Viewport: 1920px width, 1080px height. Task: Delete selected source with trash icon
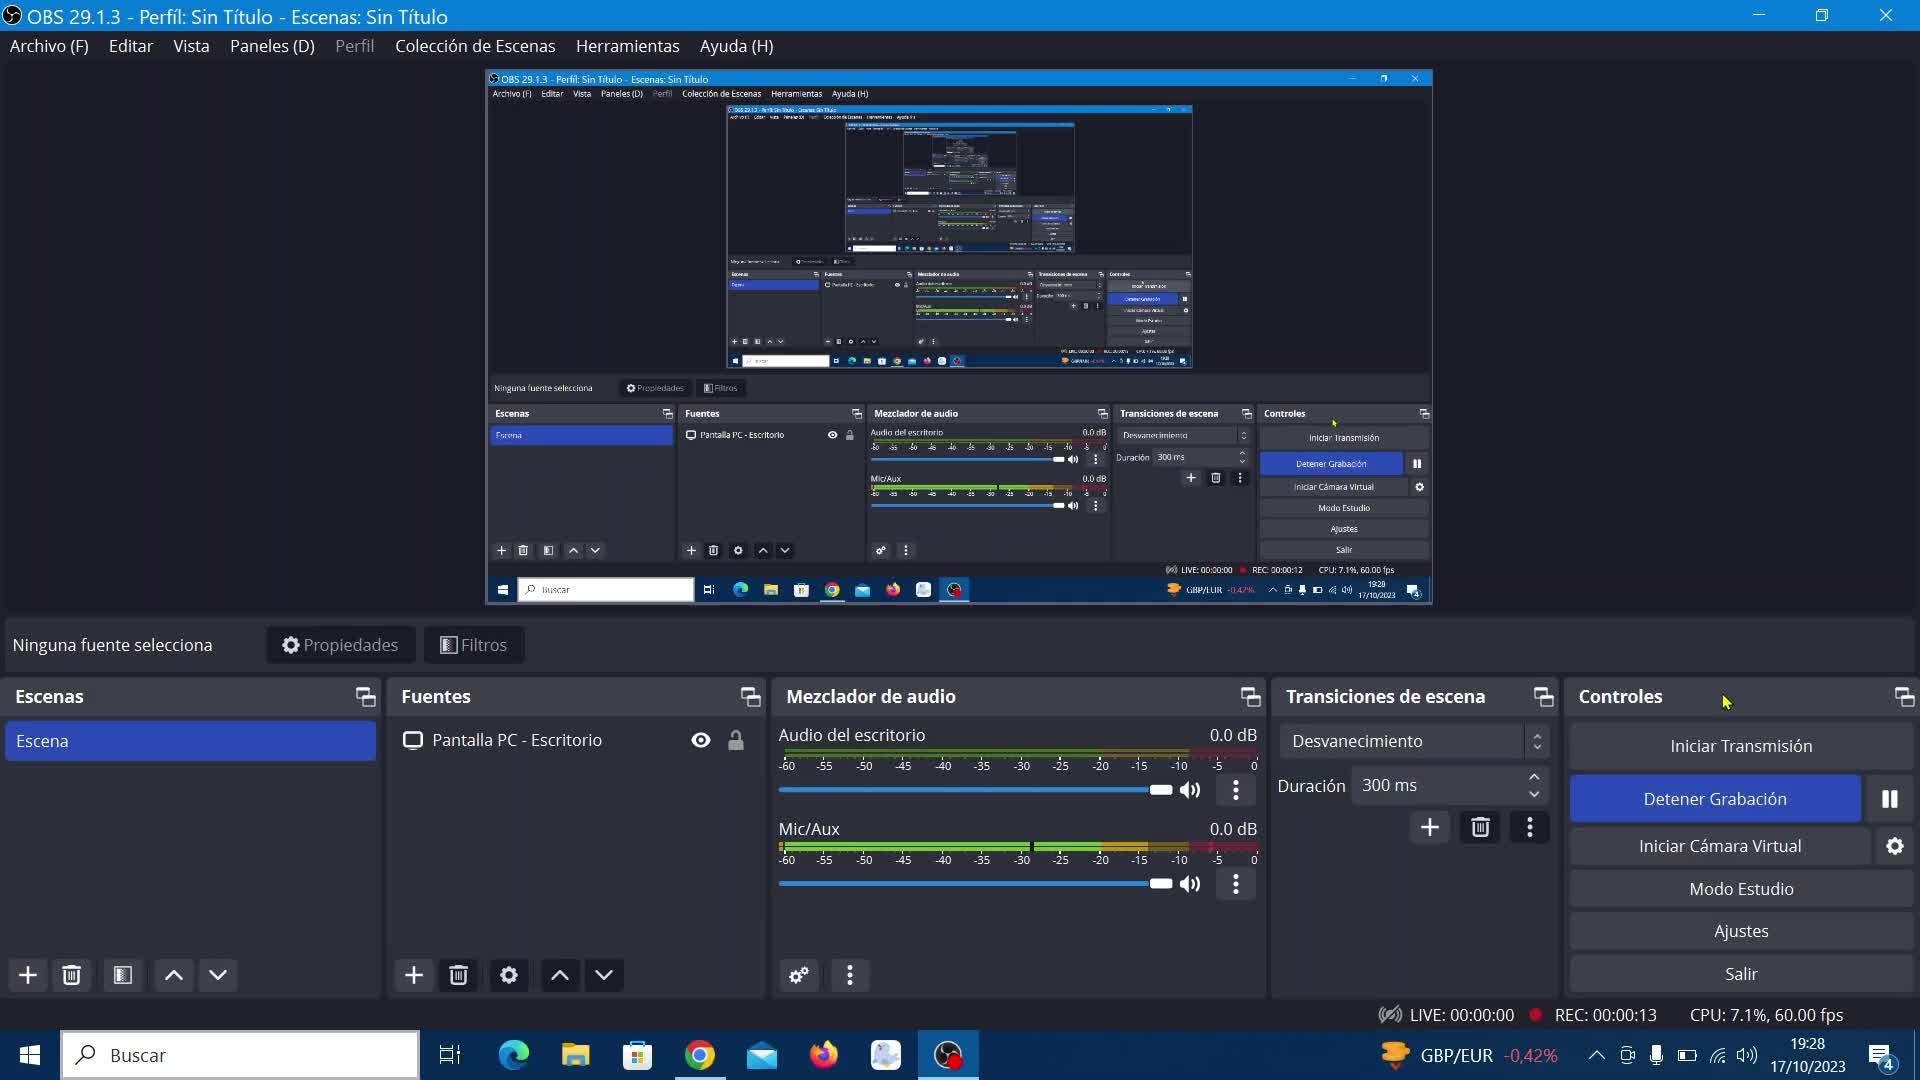click(458, 975)
